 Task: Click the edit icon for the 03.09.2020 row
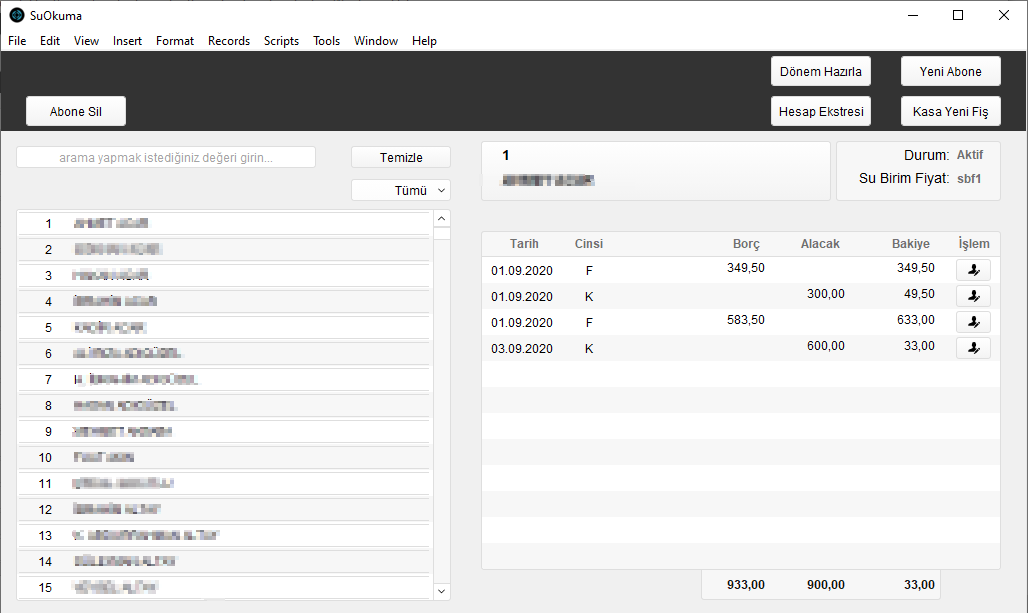pos(973,348)
